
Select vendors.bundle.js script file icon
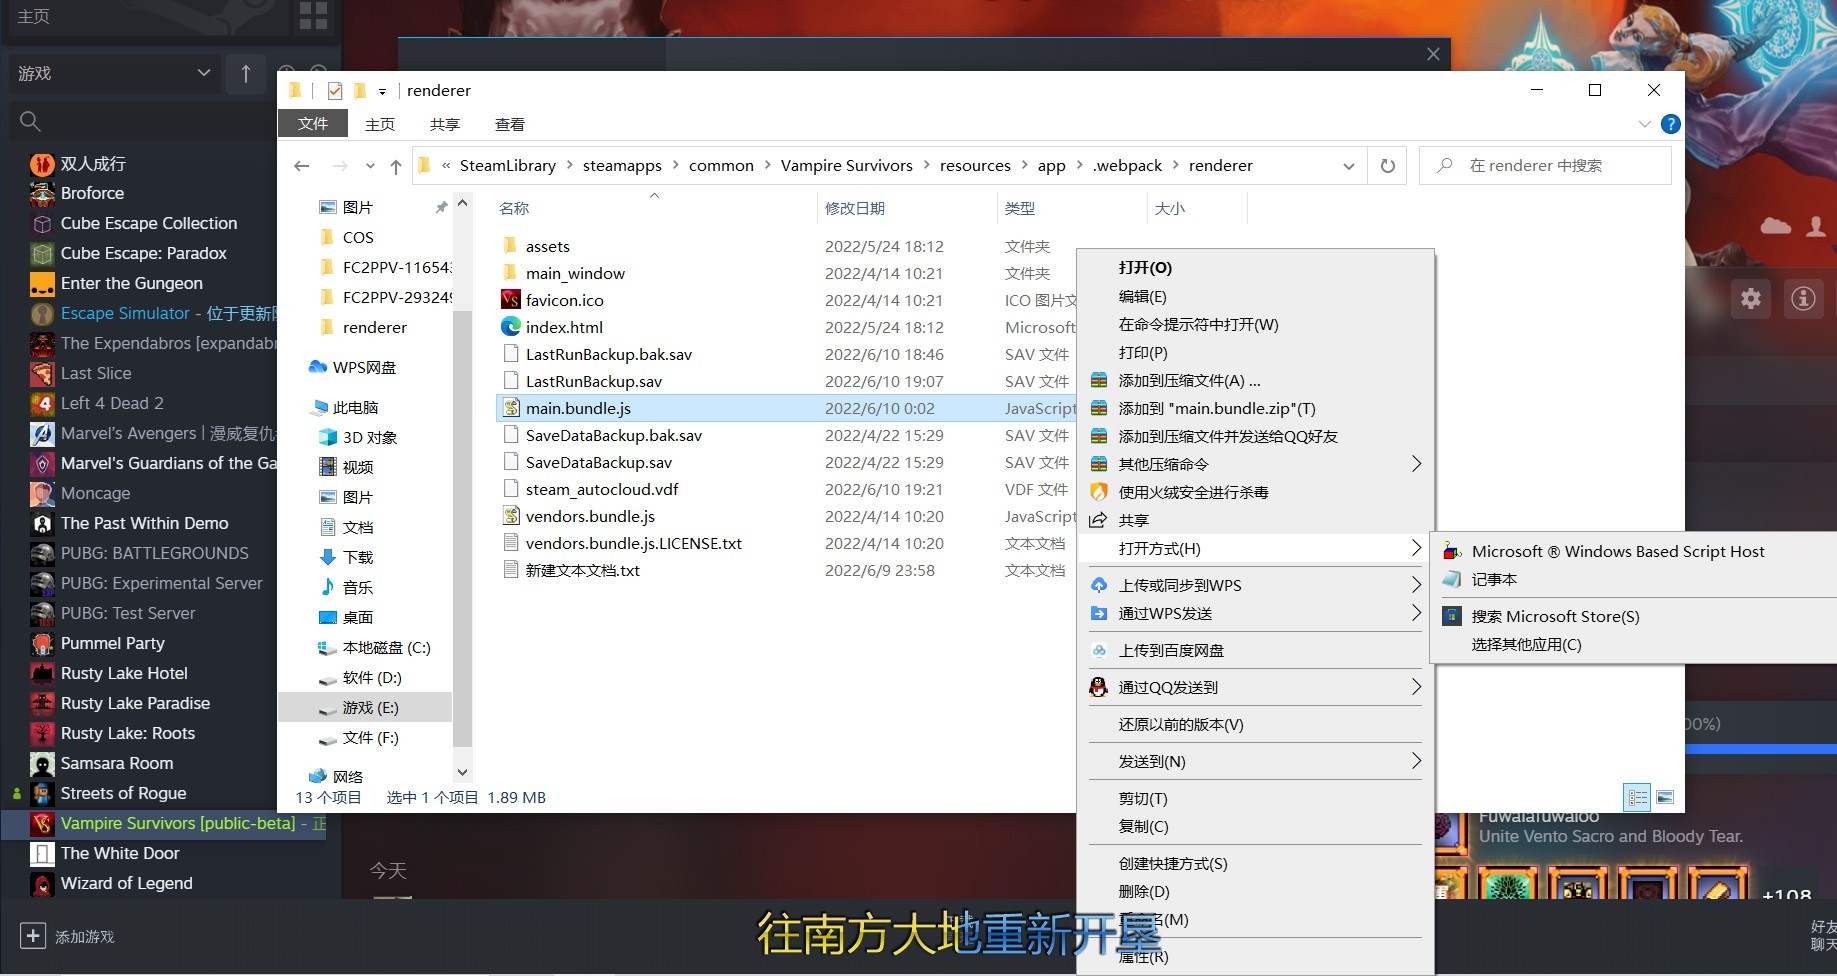point(510,516)
